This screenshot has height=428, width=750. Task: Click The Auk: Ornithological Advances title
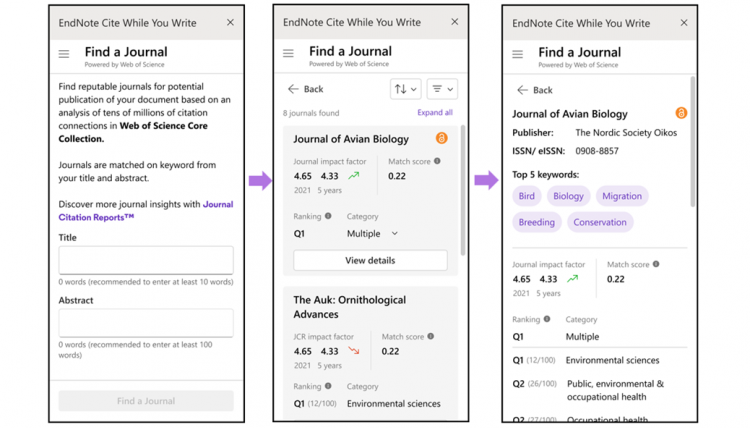tap(350, 307)
